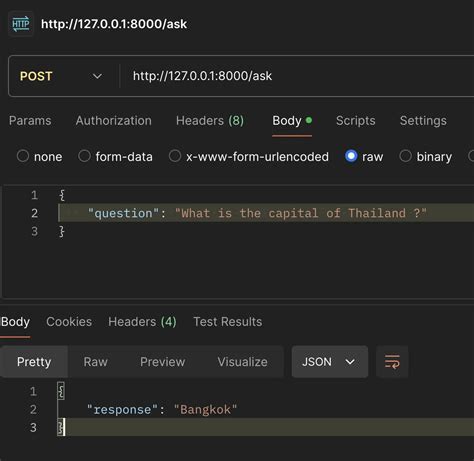Screen dimensions: 474x461
Task: Open the response Cookies tab
Action: 69,322
